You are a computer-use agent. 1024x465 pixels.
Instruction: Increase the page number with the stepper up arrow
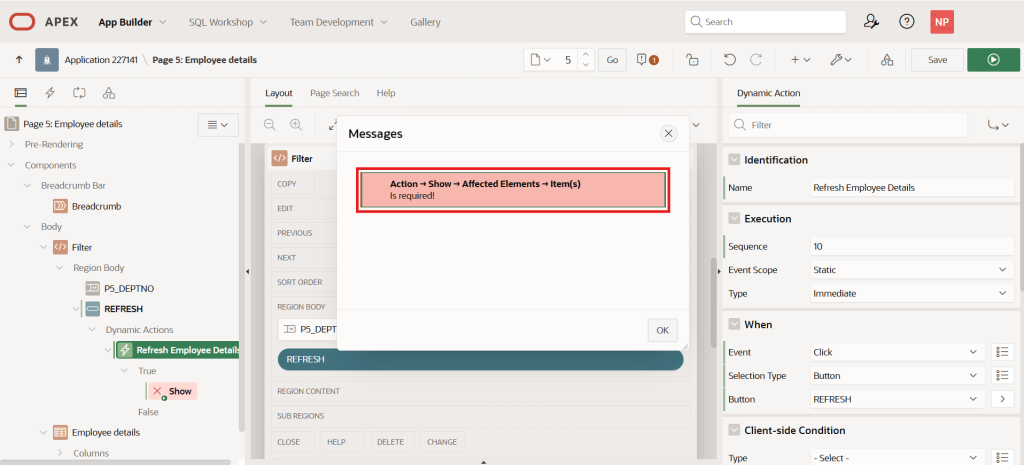click(585, 55)
